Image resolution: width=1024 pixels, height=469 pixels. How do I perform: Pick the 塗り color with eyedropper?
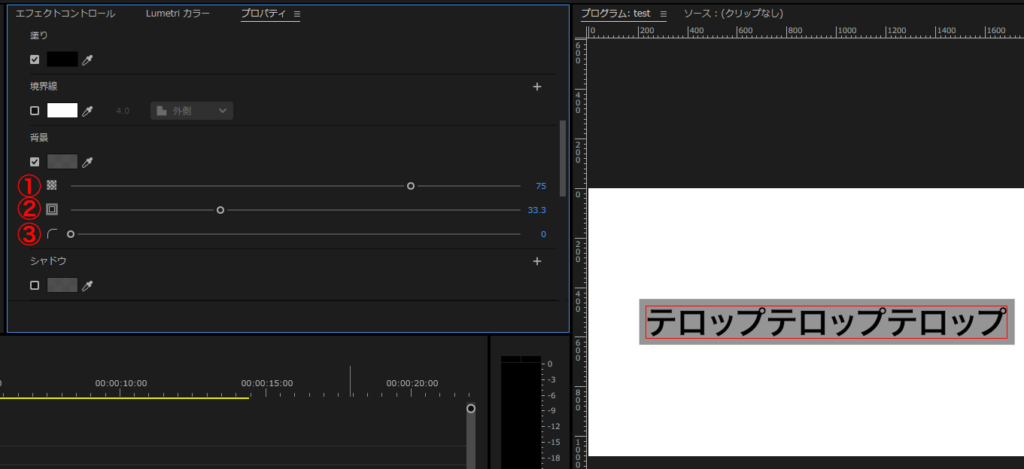coord(88,59)
